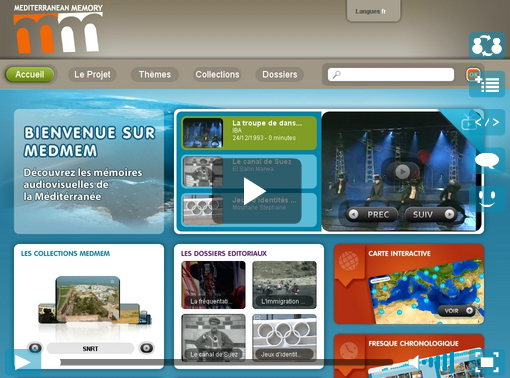Go to previous collection before SNRT
510x378 pixels.
pyautogui.click(x=35, y=348)
